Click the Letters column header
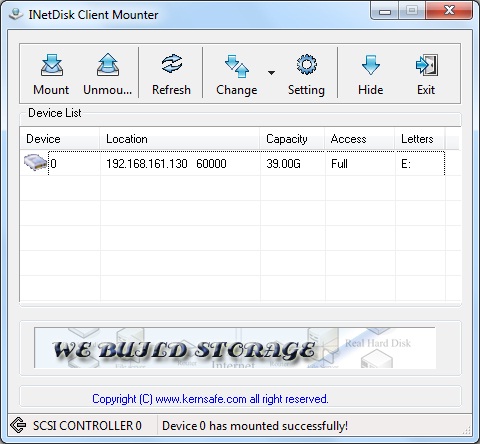Screen dimensions: 480x444 (420, 139)
